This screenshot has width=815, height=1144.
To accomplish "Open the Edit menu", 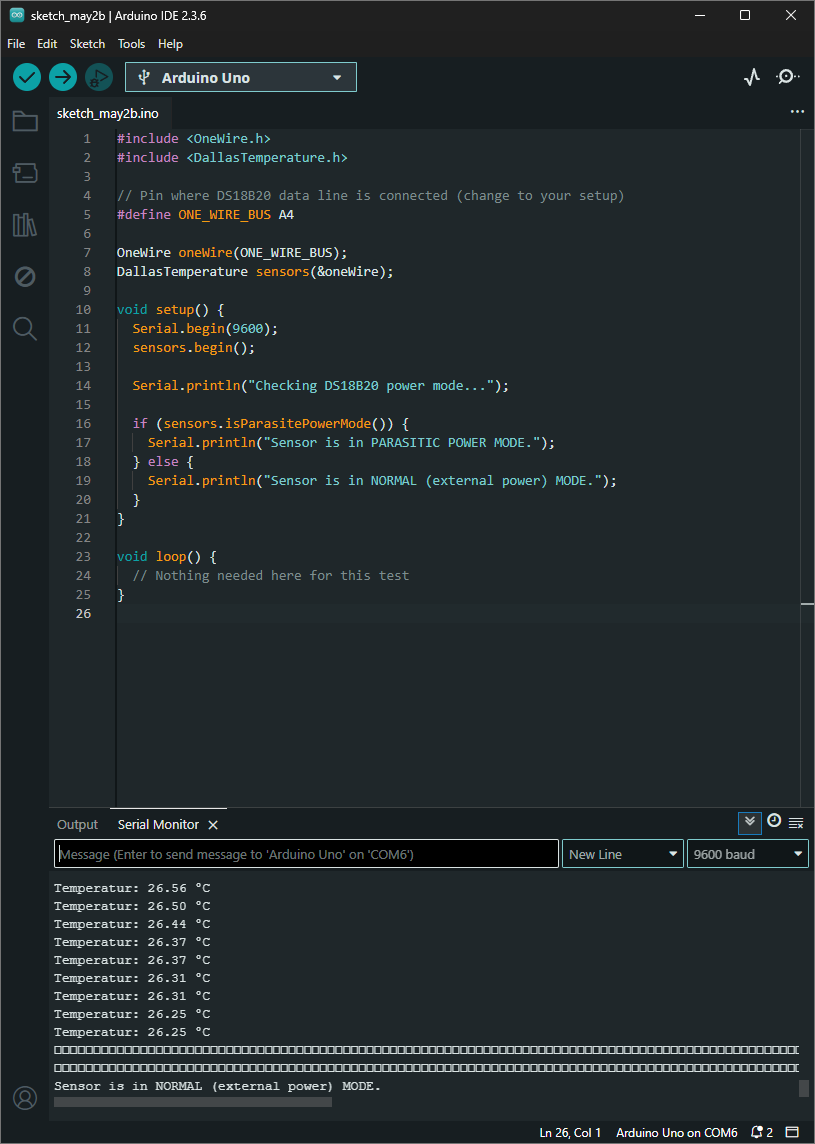I will 47,44.
